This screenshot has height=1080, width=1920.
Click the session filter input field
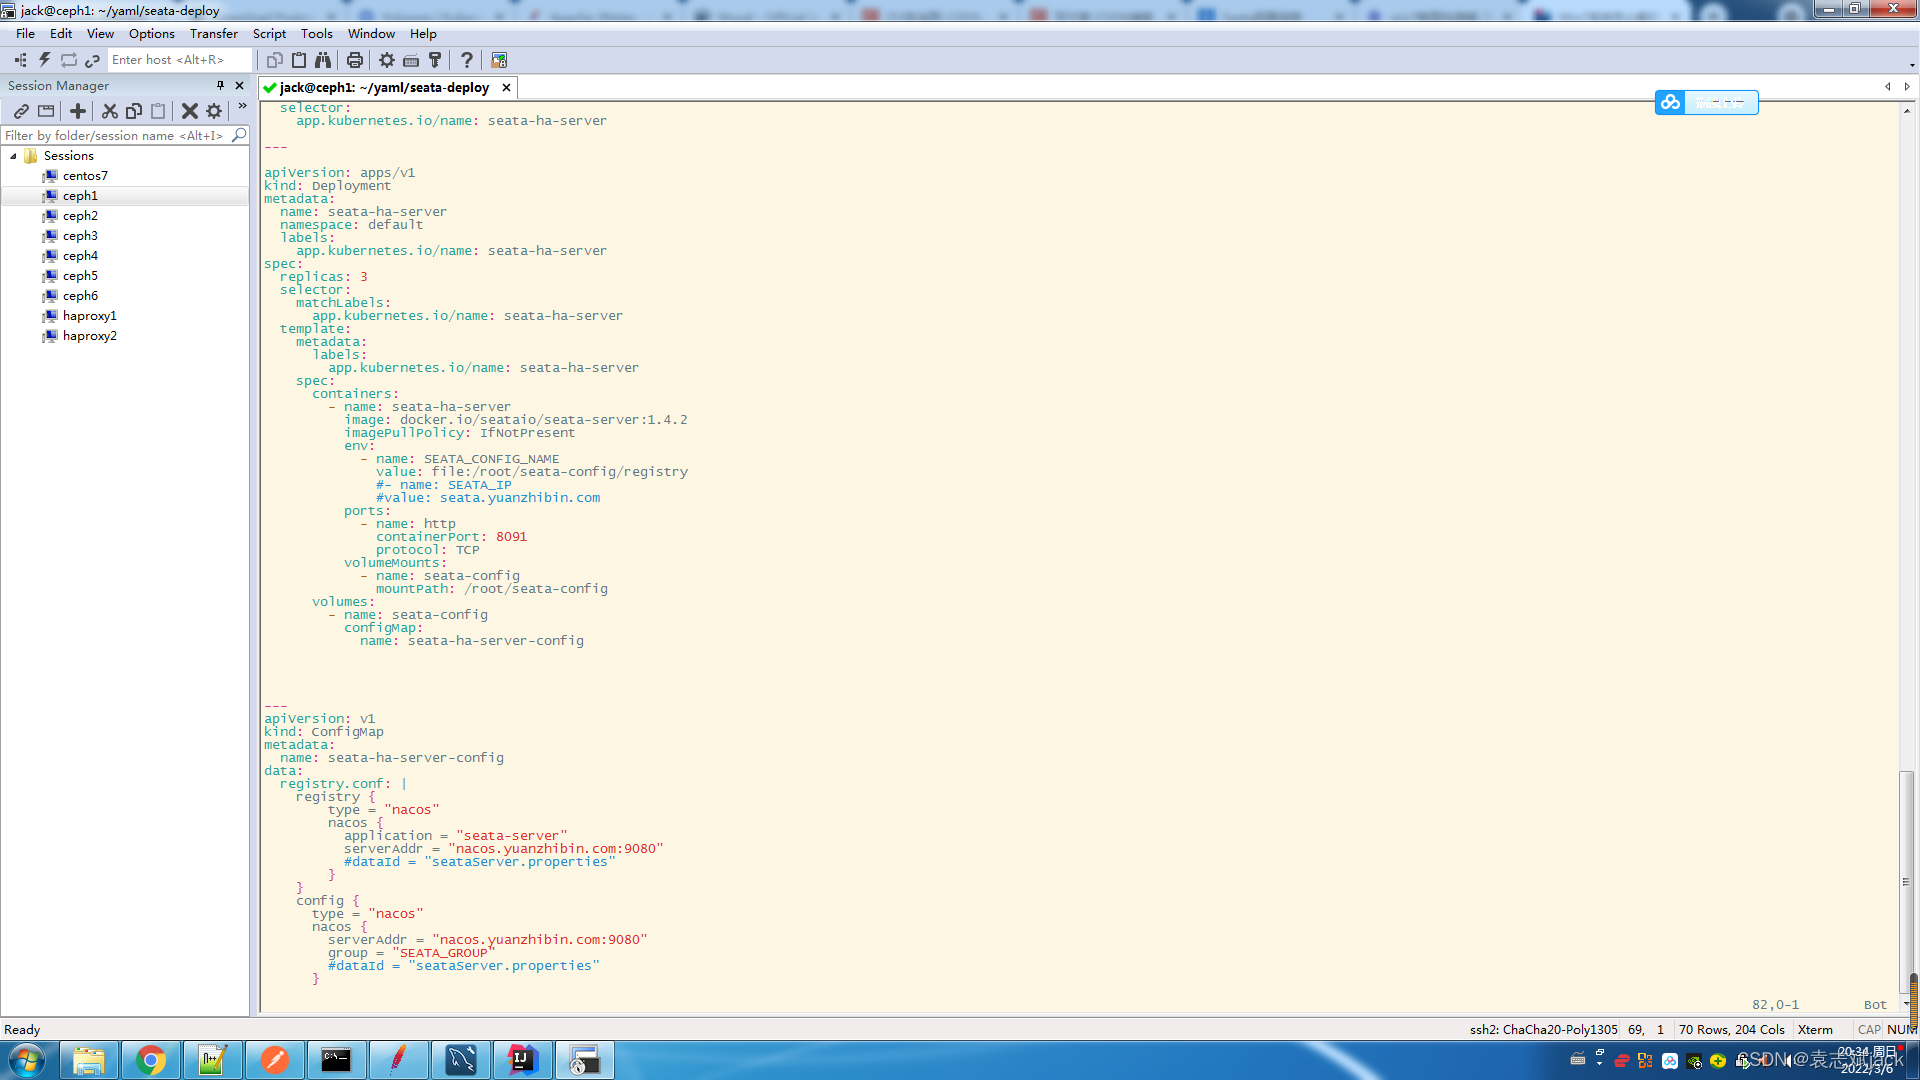(x=116, y=135)
